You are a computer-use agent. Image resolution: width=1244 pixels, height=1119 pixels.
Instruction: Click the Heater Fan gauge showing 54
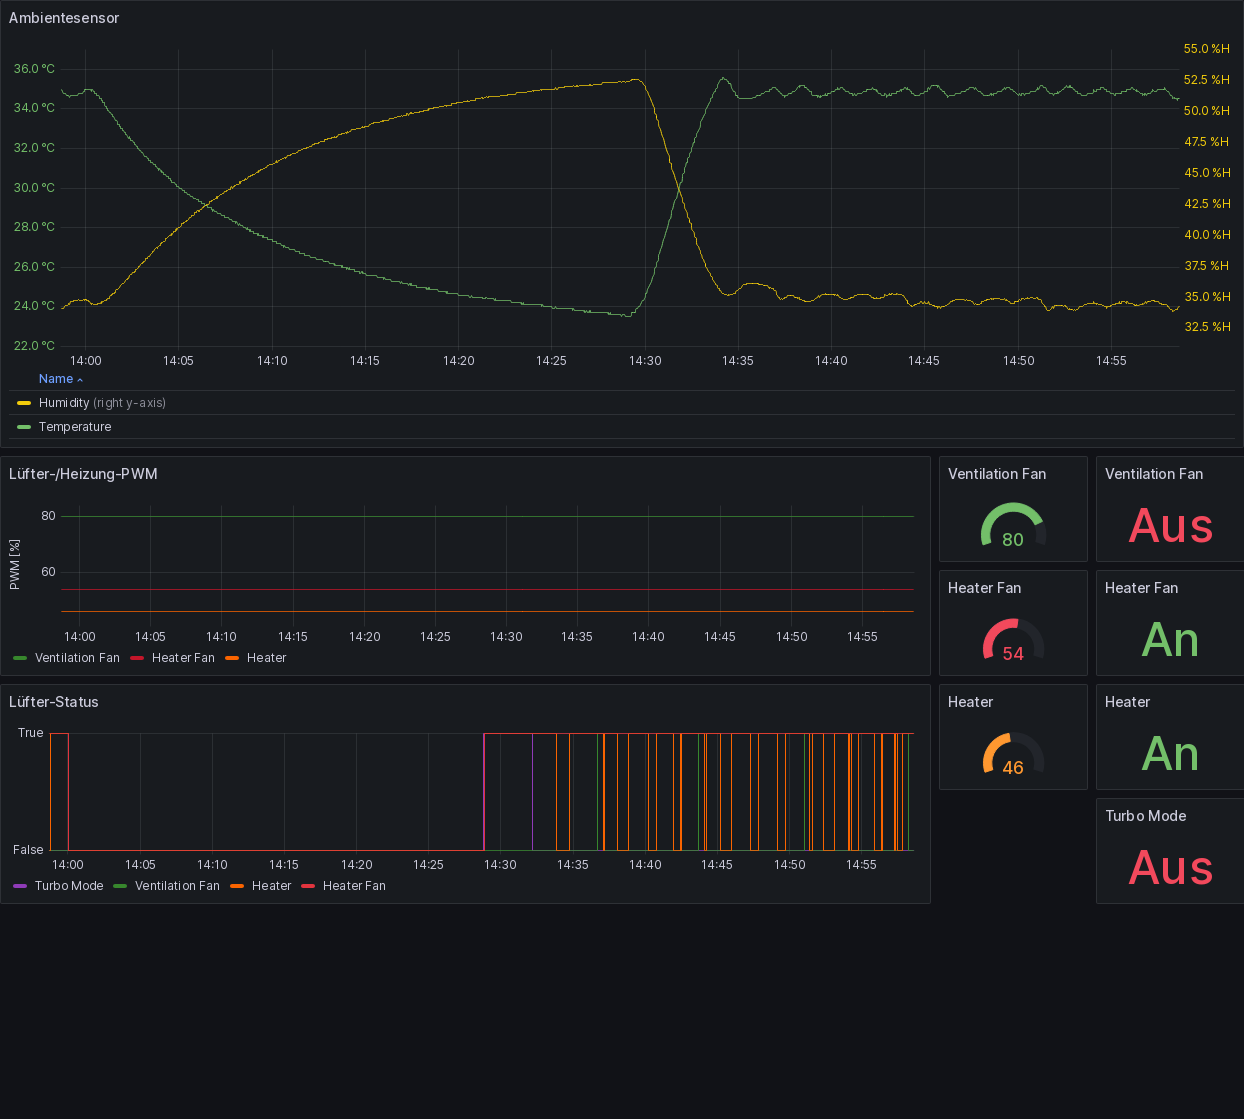(1012, 640)
